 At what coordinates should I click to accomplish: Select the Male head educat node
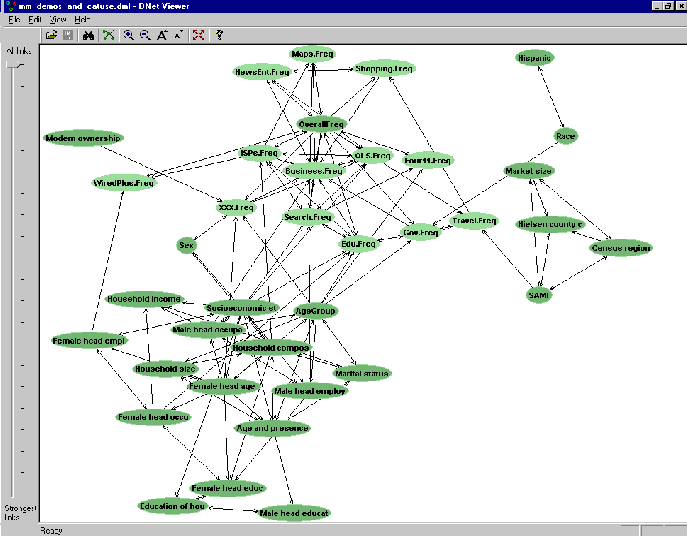coord(293,512)
